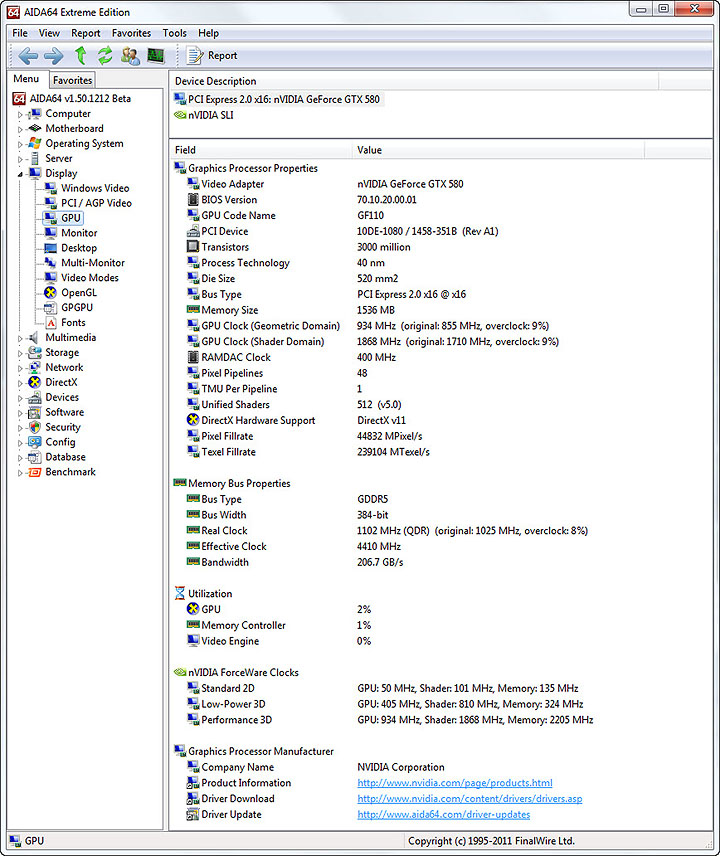This screenshot has width=720, height=856.
Task: Click the AIDA64 application icon in the title bar
Action: tap(14, 11)
